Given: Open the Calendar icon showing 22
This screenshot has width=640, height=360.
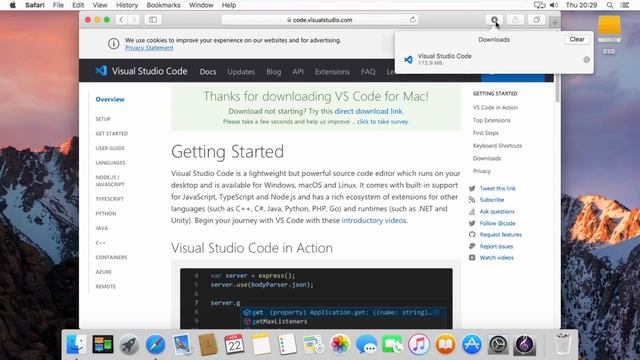Looking at the screenshot, I should tap(234, 344).
